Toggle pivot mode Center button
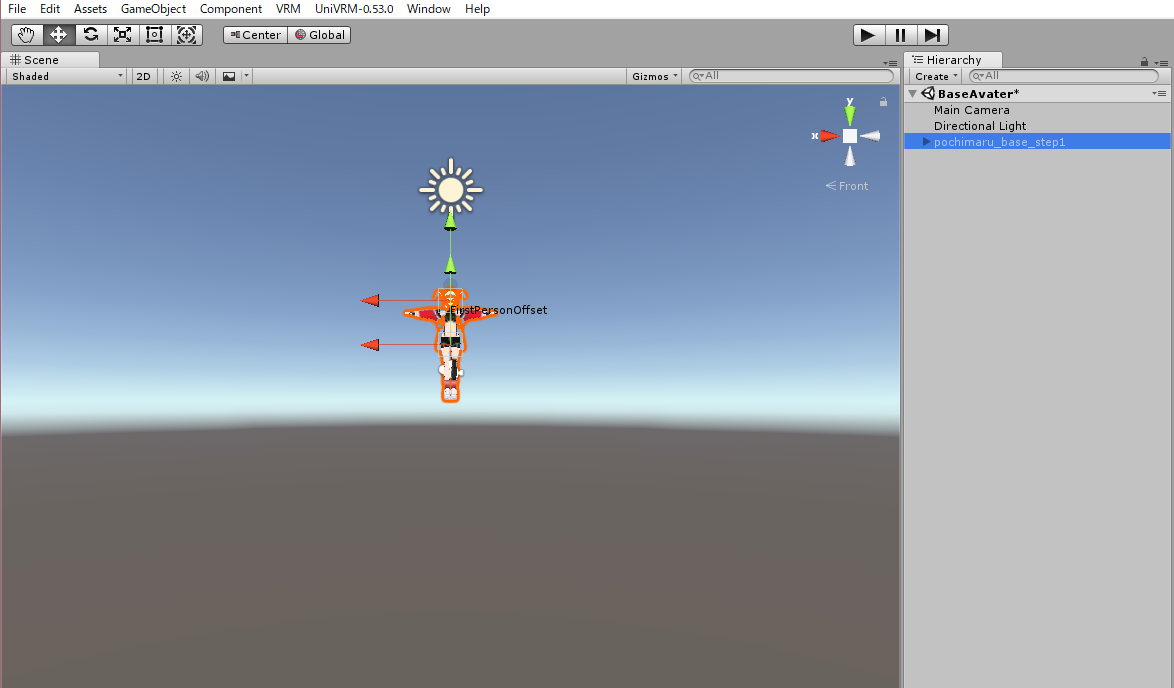Viewport: 1174px width, 688px height. (x=255, y=35)
